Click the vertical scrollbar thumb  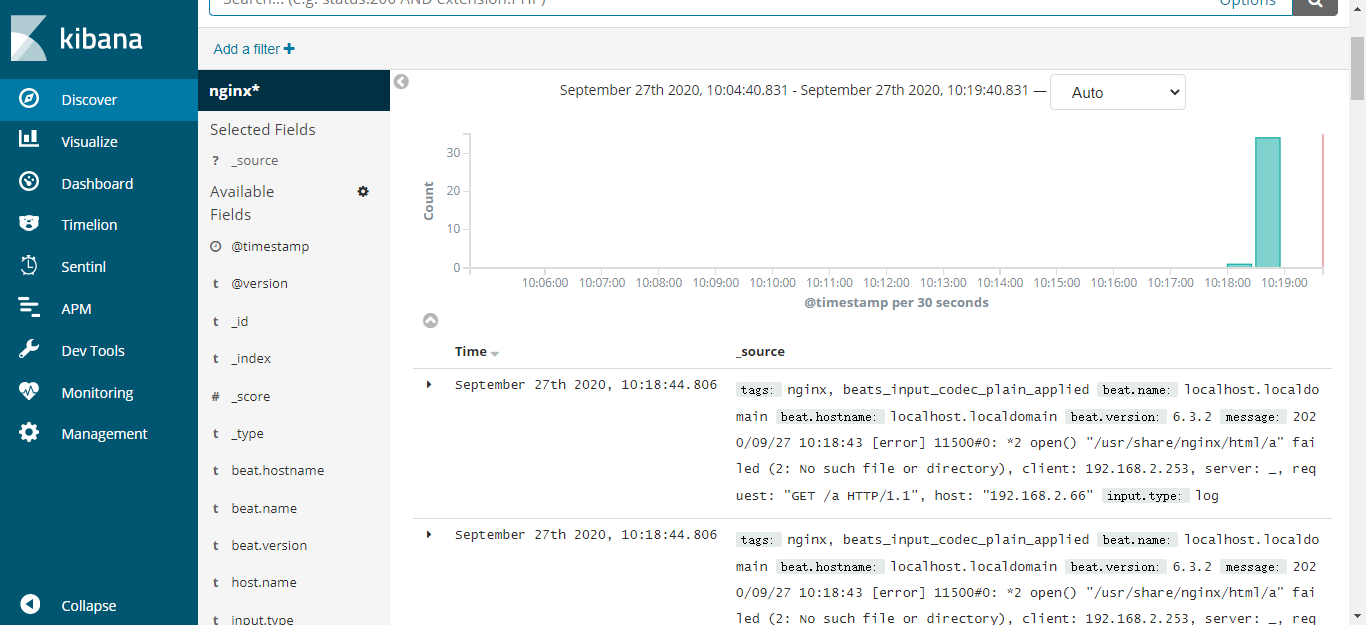click(x=1358, y=69)
